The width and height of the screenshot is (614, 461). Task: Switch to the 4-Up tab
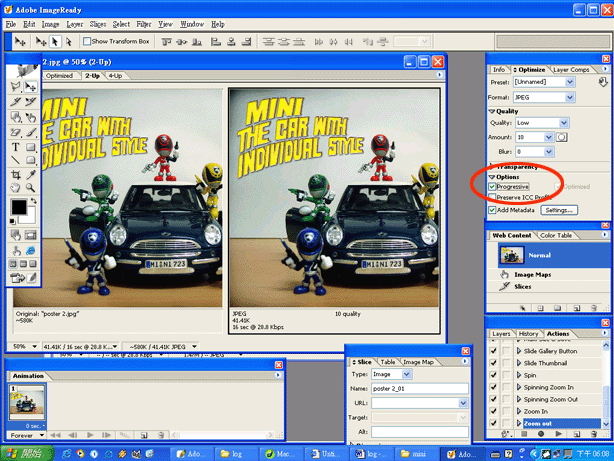[x=116, y=76]
